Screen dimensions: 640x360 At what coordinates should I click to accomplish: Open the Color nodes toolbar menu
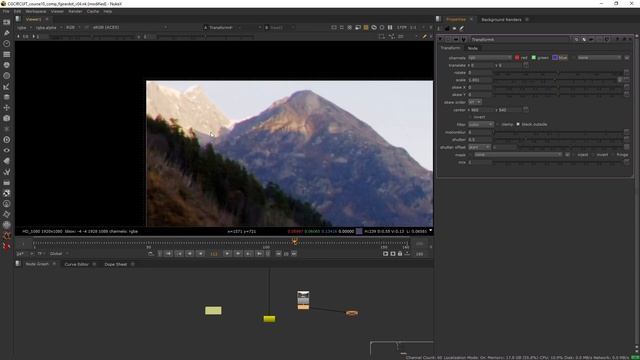pyautogui.click(x=7, y=65)
